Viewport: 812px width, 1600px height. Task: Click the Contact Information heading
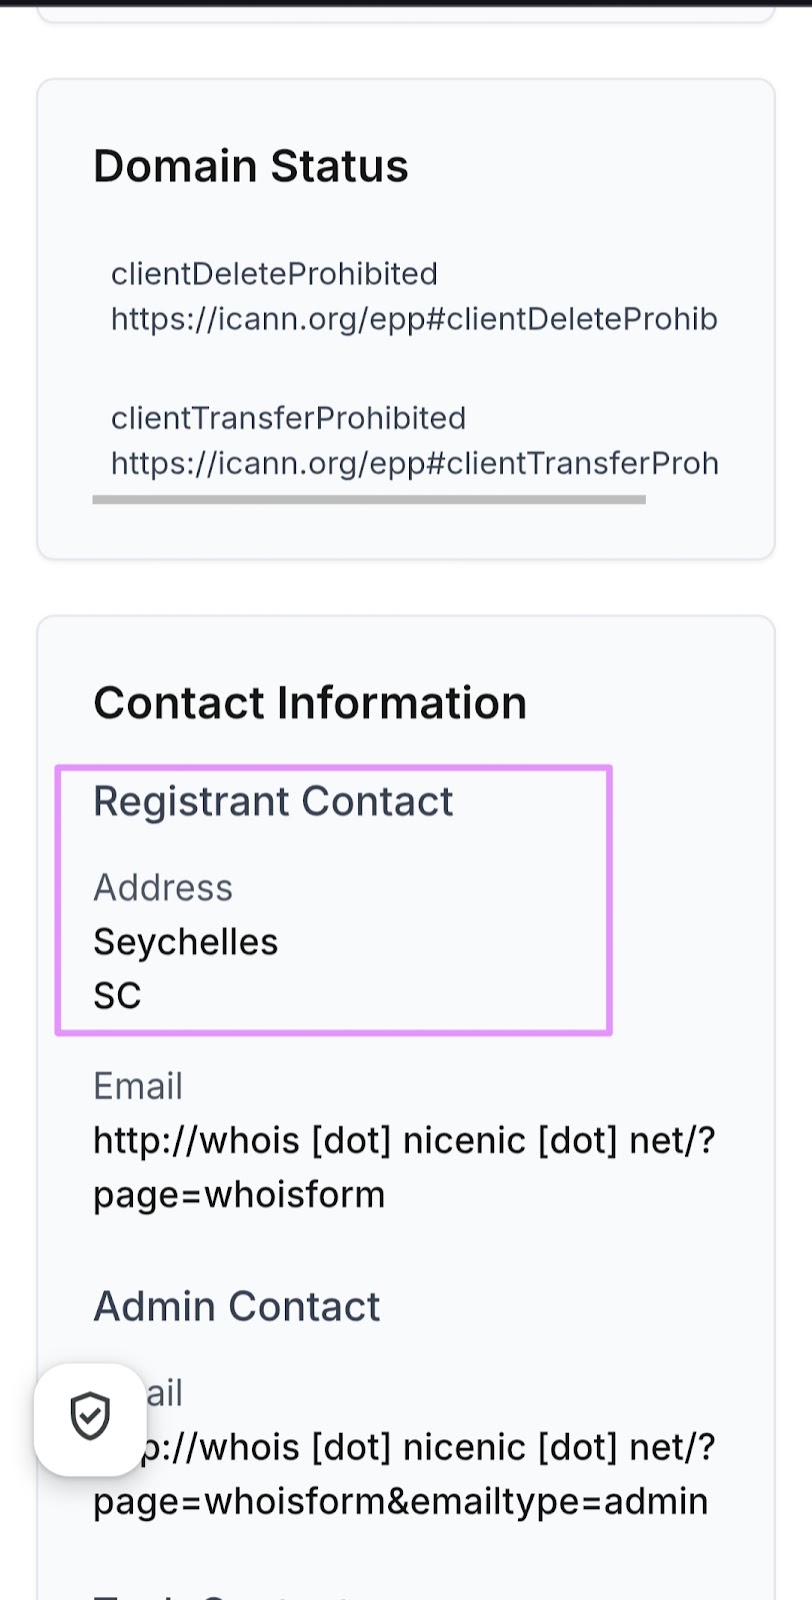(309, 703)
